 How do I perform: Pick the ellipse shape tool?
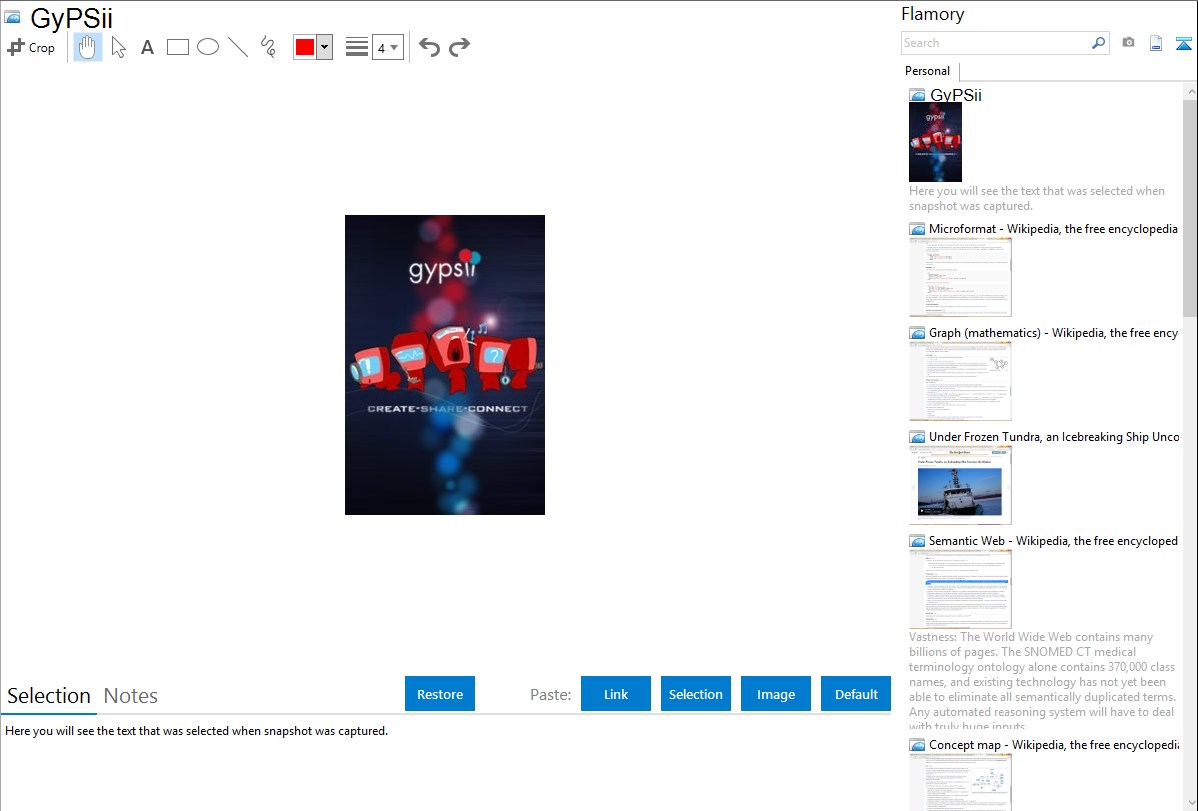click(208, 47)
